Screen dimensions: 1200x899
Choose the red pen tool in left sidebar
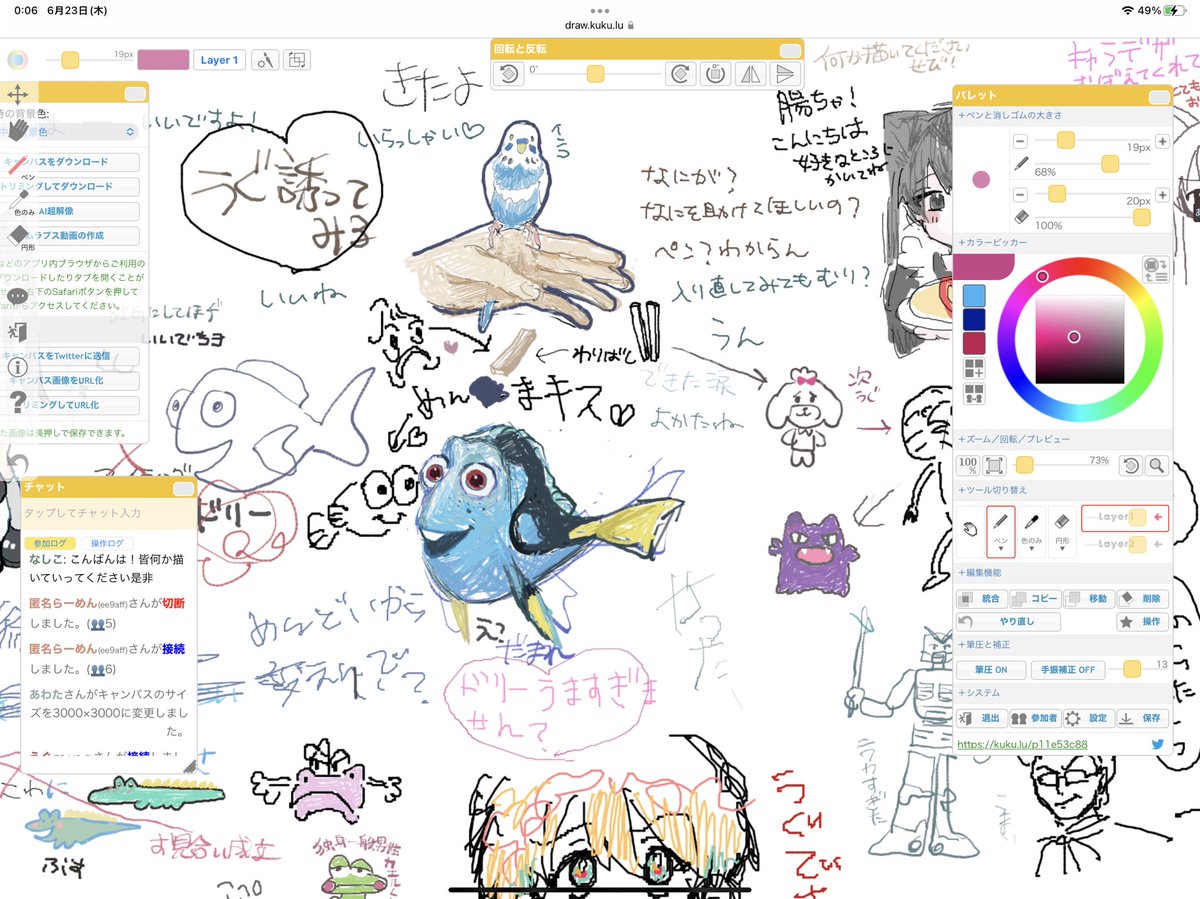[x=19, y=165]
